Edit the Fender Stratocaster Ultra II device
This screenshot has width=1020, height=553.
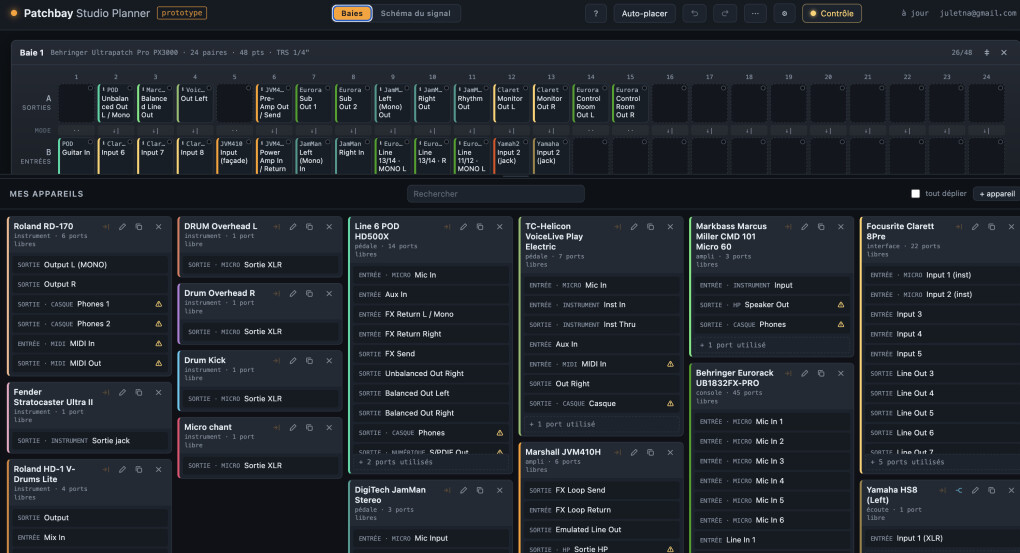coord(122,393)
